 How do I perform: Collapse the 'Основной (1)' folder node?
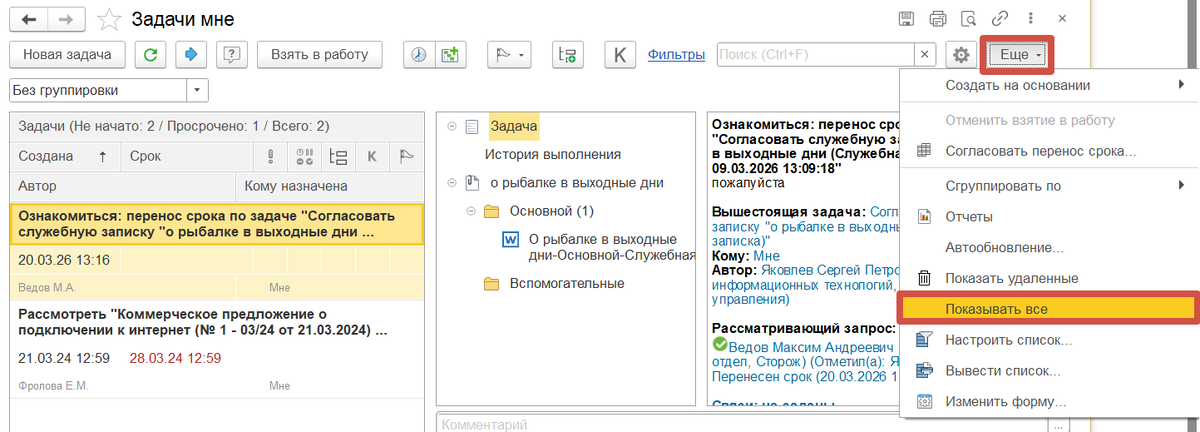tap(470, 211)
